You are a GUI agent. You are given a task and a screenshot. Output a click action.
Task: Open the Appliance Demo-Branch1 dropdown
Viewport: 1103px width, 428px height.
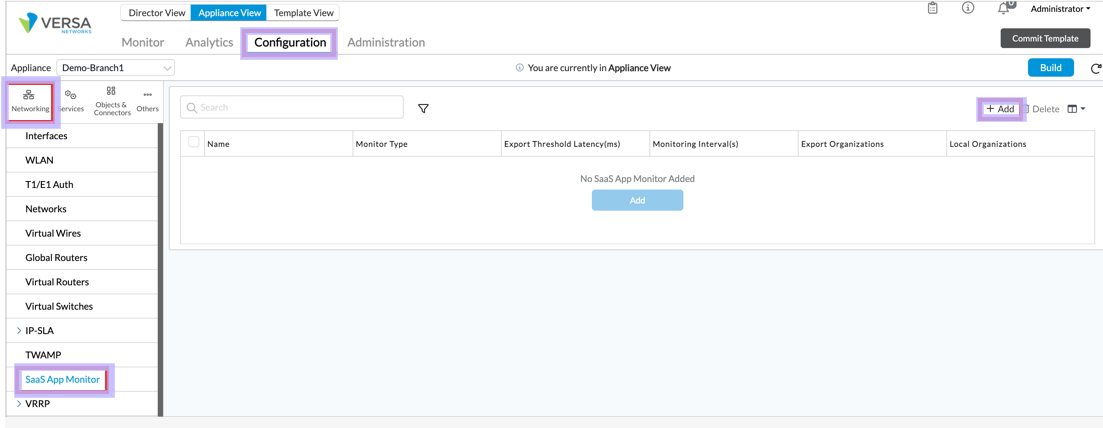pos(115,68)
